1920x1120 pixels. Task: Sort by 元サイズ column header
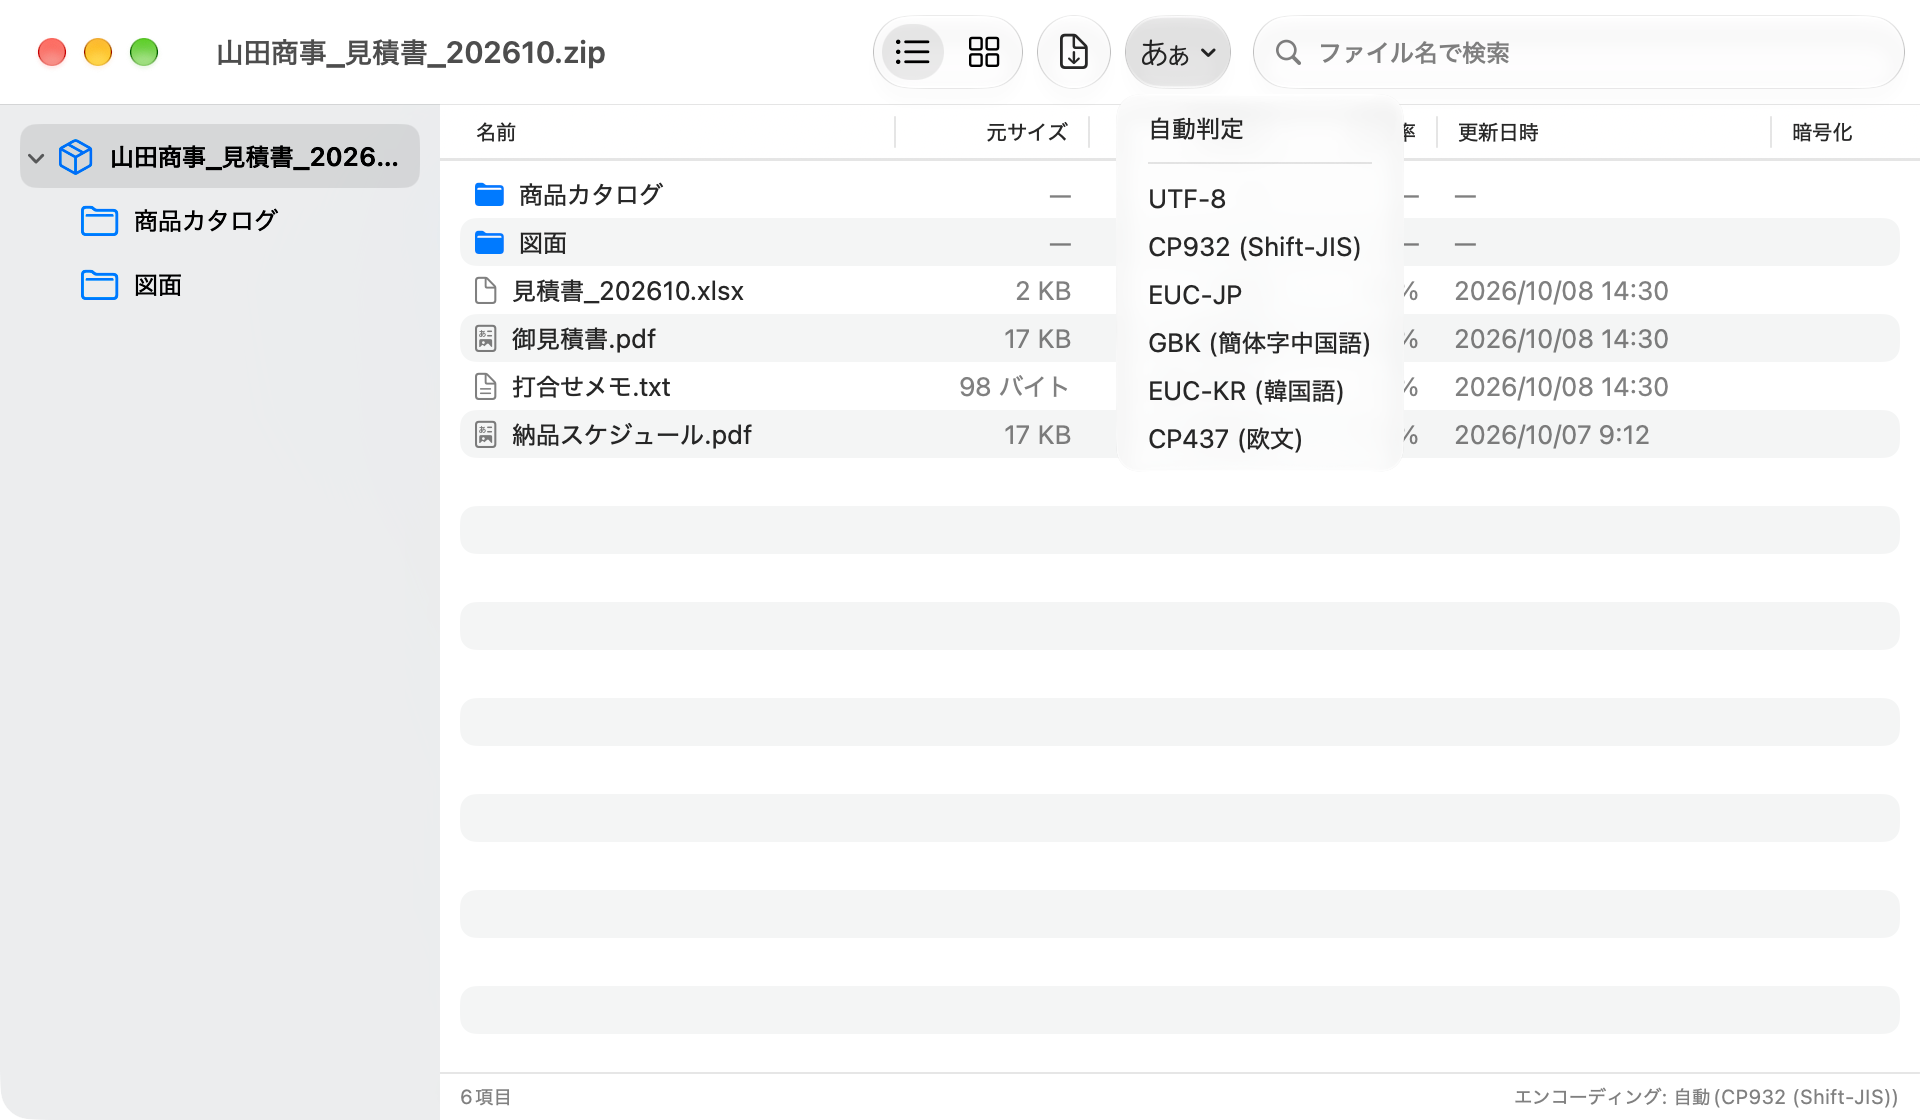point(1026,132)
